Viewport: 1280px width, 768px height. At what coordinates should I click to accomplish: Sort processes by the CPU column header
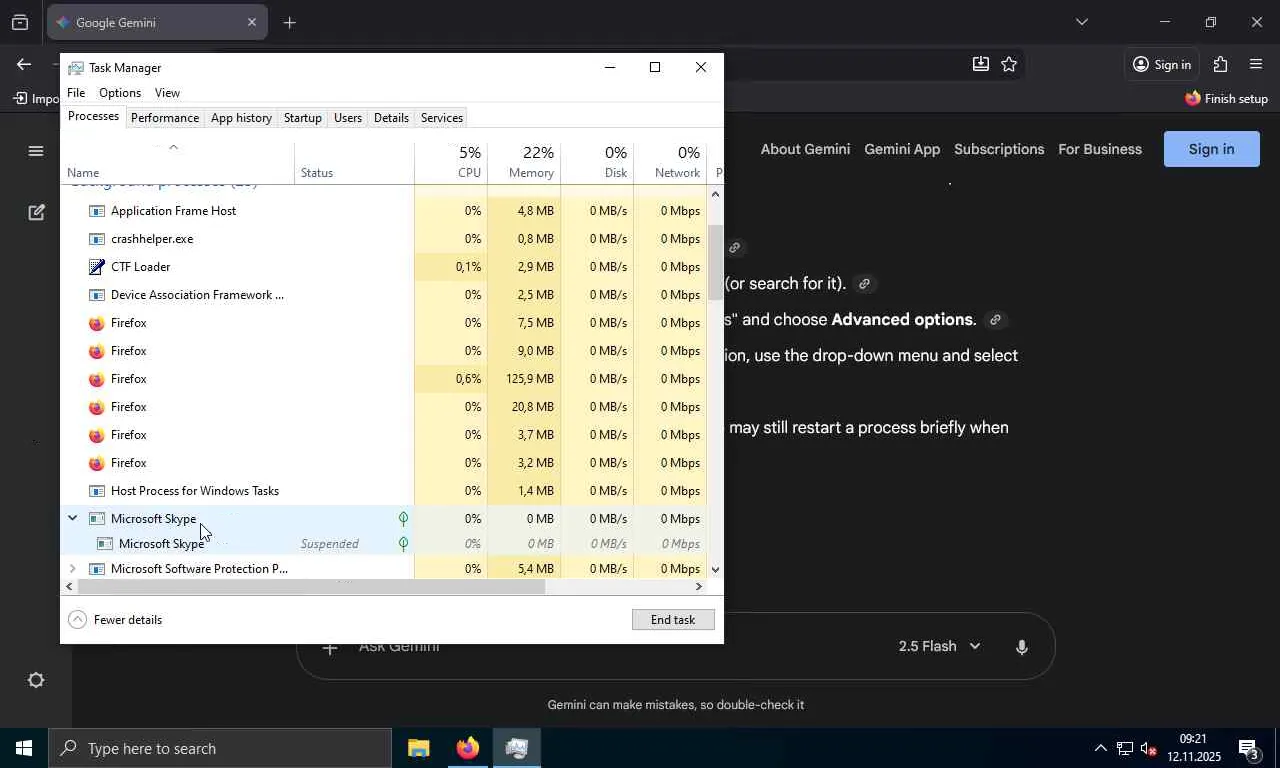(x=451, y=161)
